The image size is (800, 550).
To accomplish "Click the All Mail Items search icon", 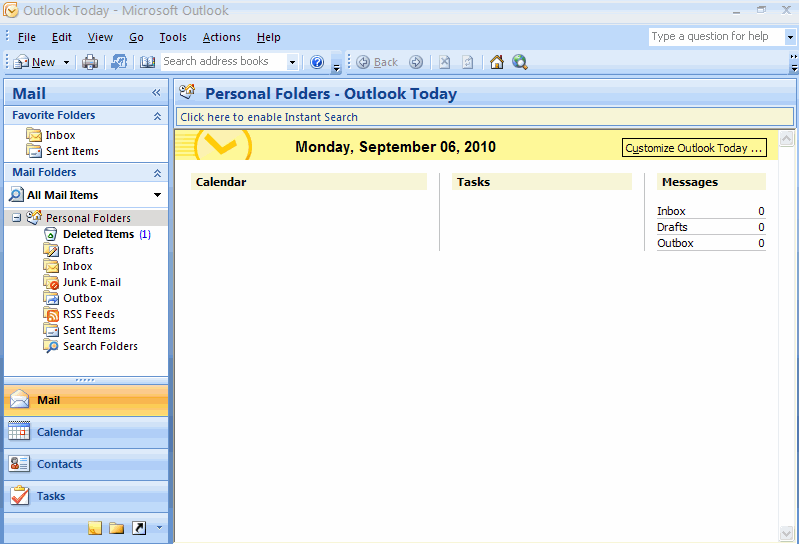I will (x=16, y=194).
